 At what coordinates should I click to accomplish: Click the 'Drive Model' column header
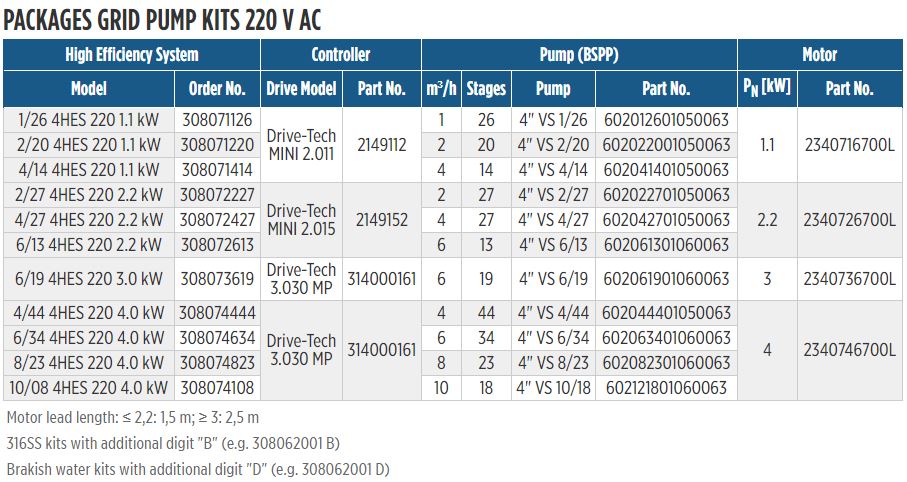pos(301,89)
